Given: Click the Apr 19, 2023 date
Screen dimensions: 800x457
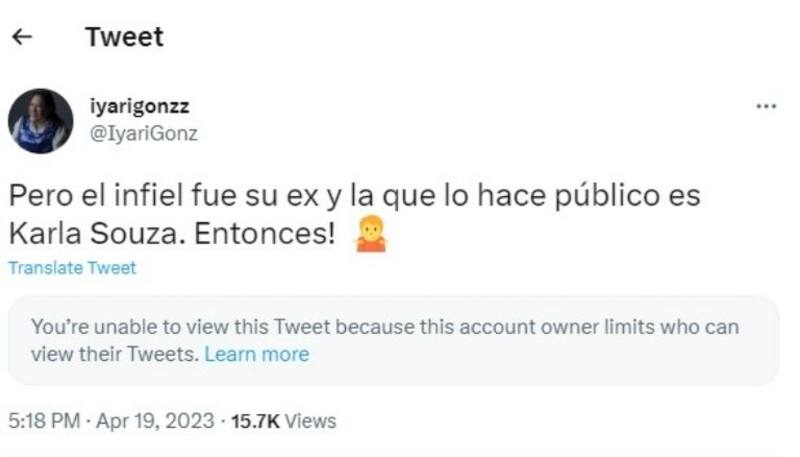Looking at the screenshot, I should pyautogui.click(x=155, y=421).
